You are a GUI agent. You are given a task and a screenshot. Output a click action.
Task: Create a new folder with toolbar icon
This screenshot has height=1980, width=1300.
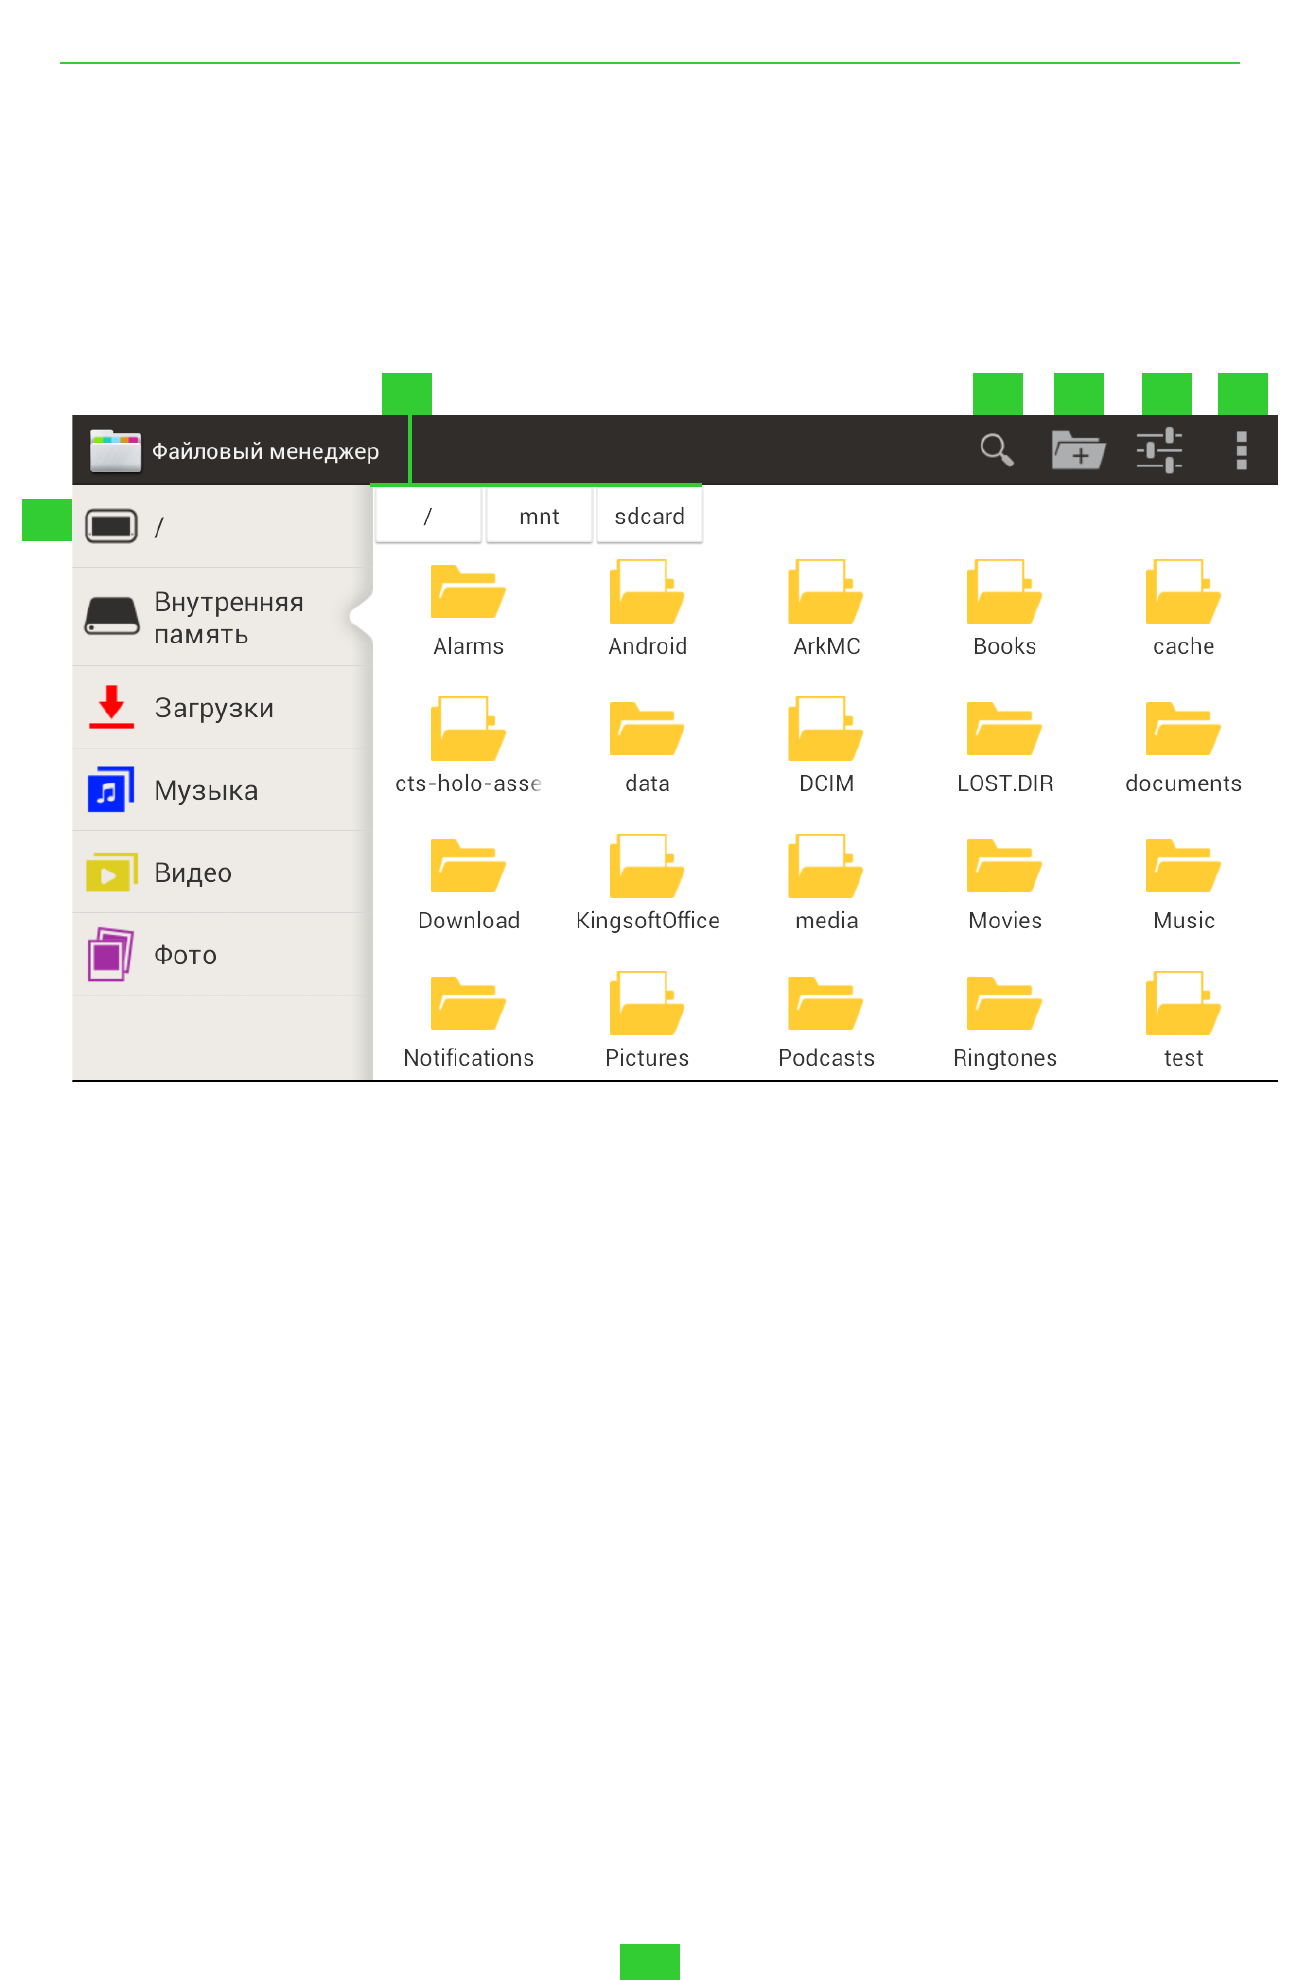1077,451
